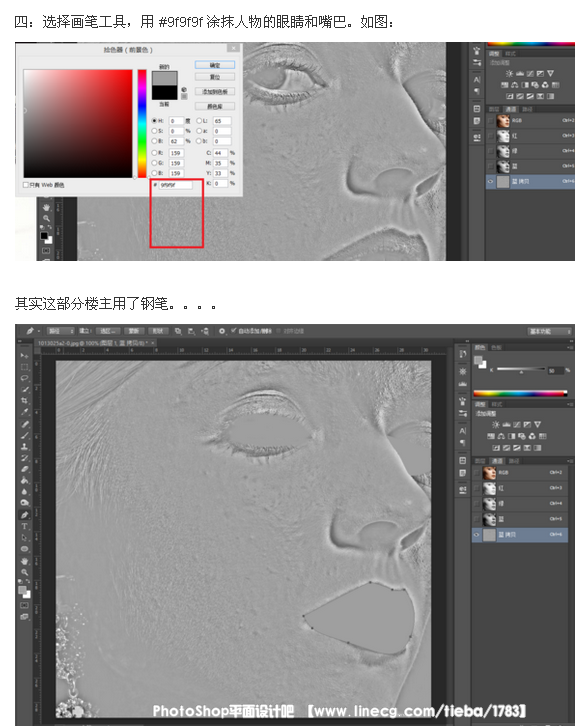Select the Brush tool in lower toolbar
Image resolution: width=576 pixels, height=728 pixels.
(24, 435)
